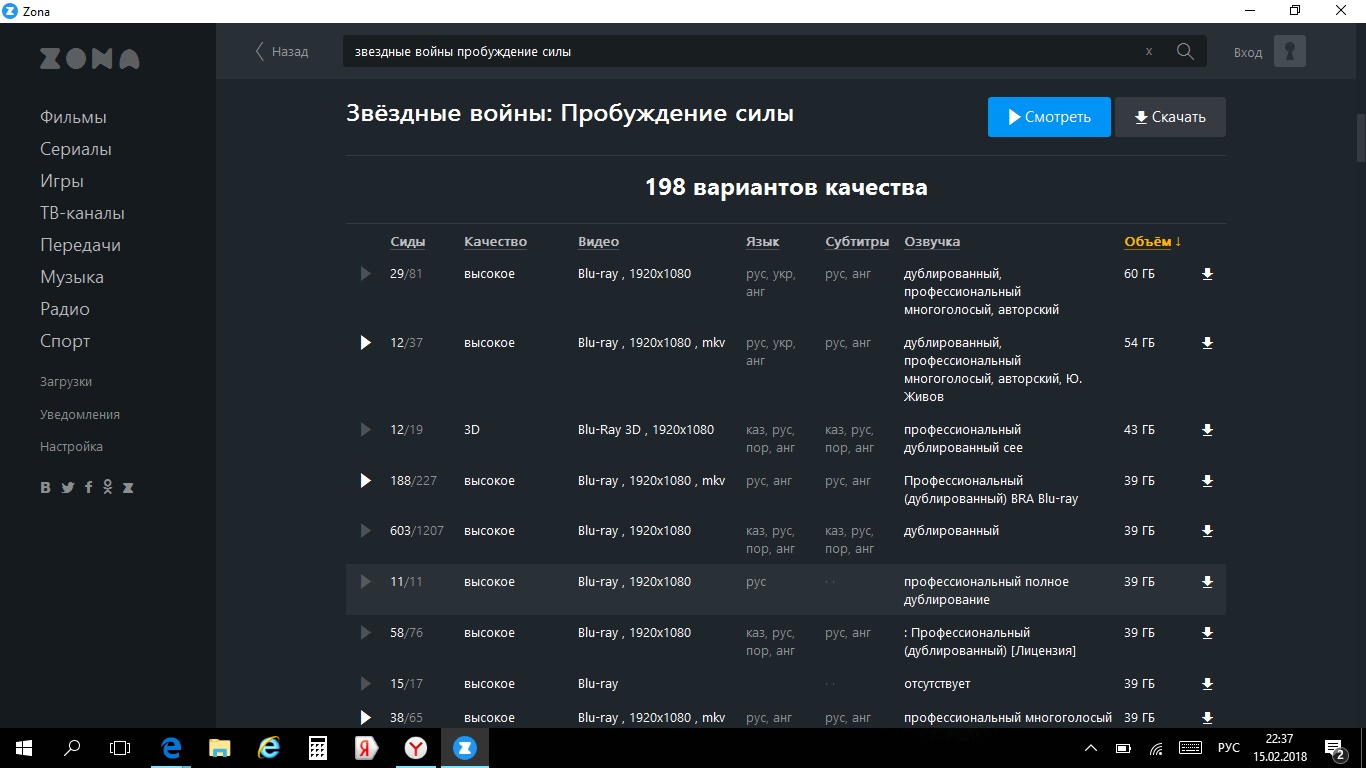Image resolution: width=1366 pixels, height=768 pixels.
Task: Go to Радио section
Action: click(65, 309)
